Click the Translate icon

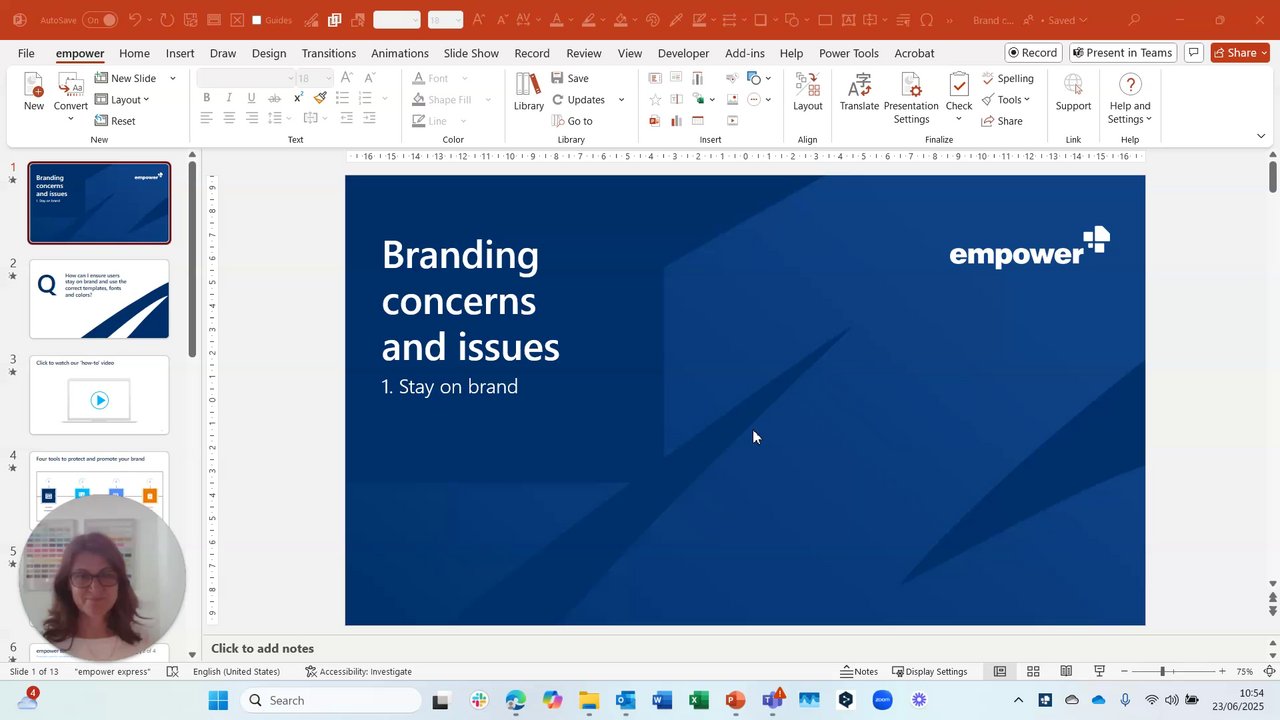click(859, 92)
